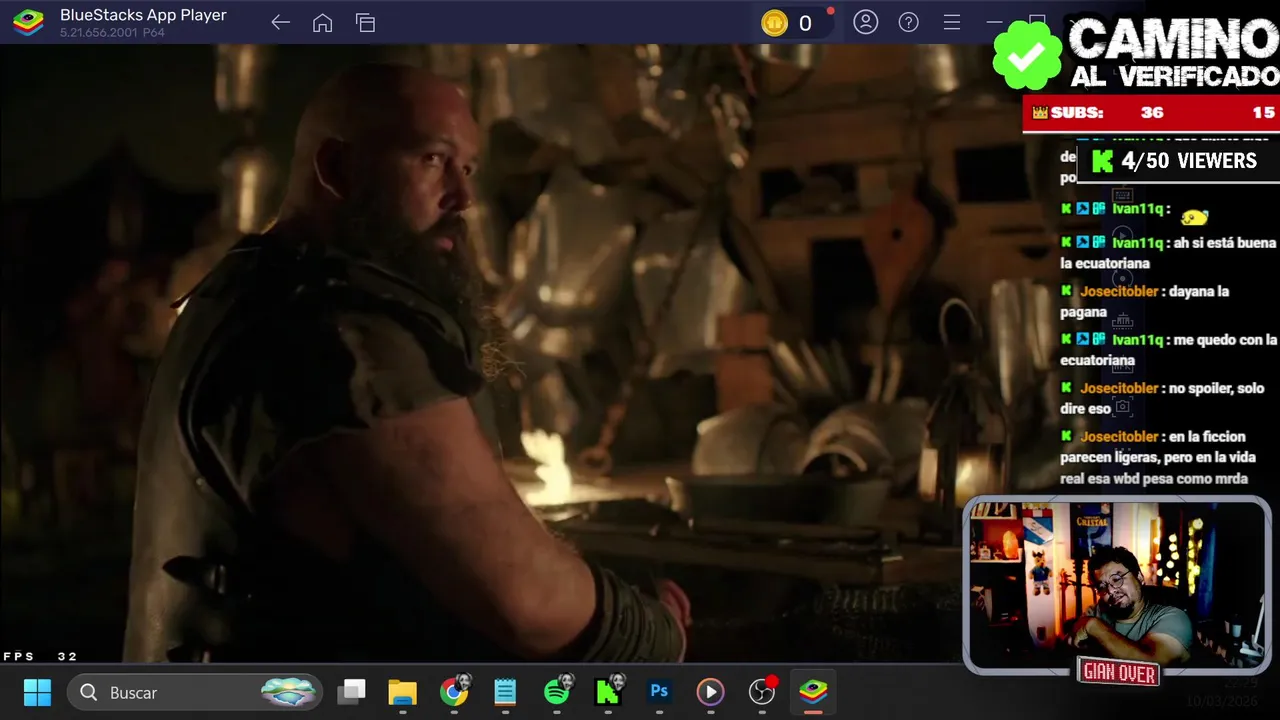Go back using BlueStacks back arrow

pos(280,23)
